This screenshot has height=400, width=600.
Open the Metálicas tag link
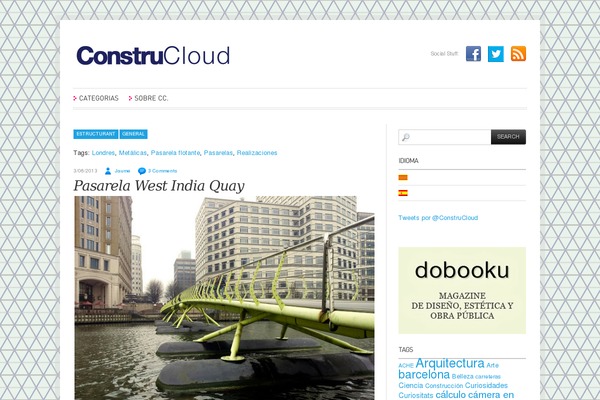pos(133,153)
